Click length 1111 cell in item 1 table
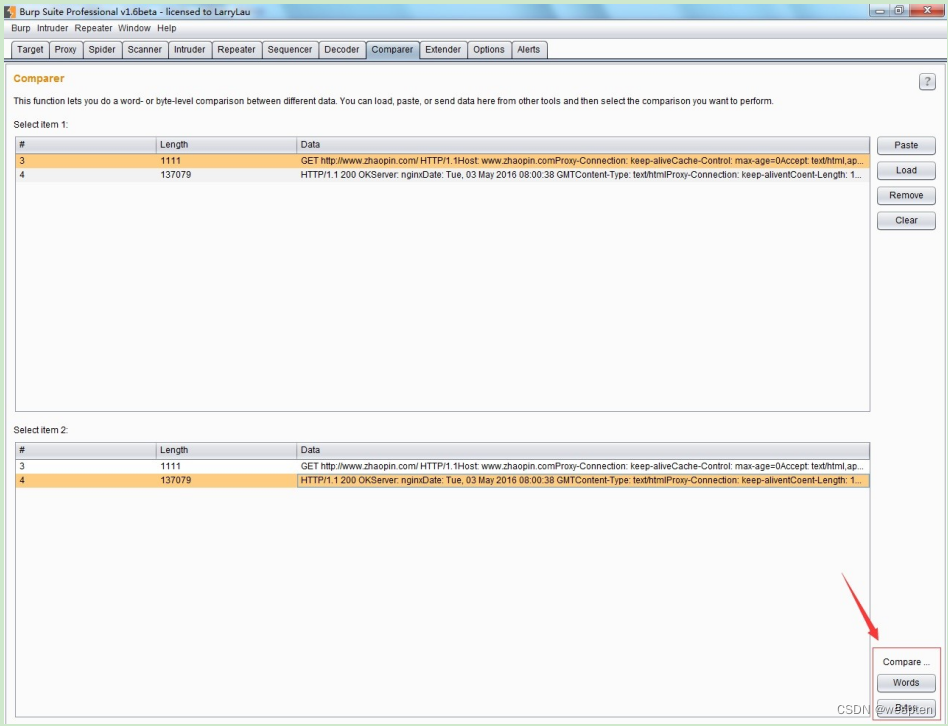Viewport: 948px width, 726px height. click(x=226, y=161)
